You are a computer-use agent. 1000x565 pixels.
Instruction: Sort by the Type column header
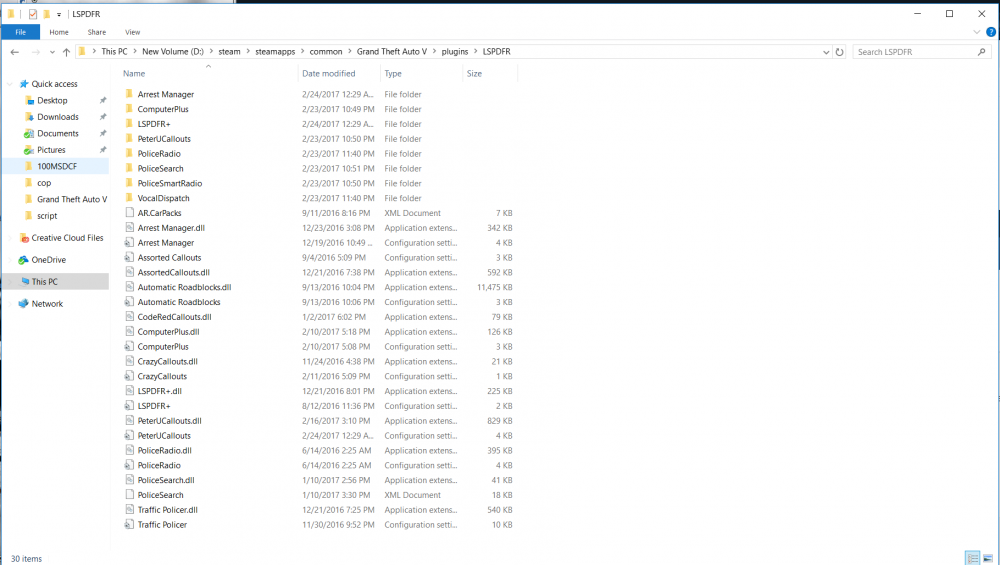[393, 73]
